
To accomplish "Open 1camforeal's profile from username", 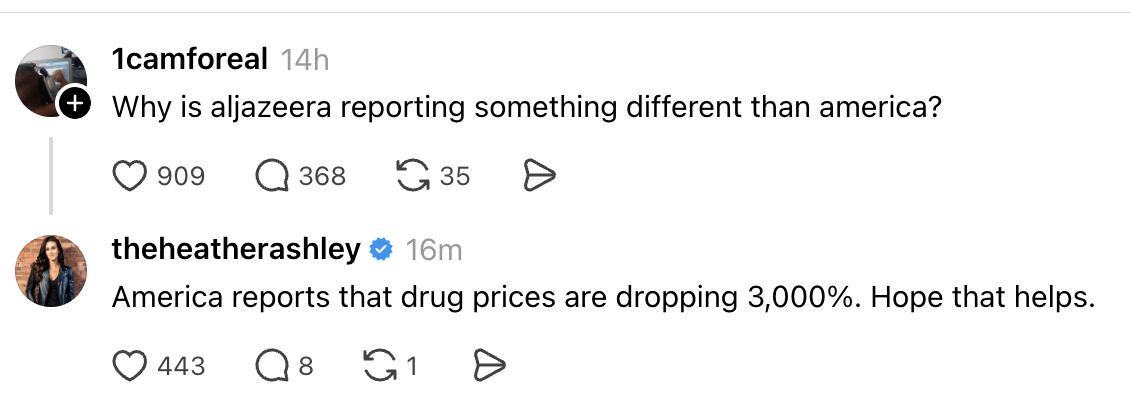I will 190,60.
